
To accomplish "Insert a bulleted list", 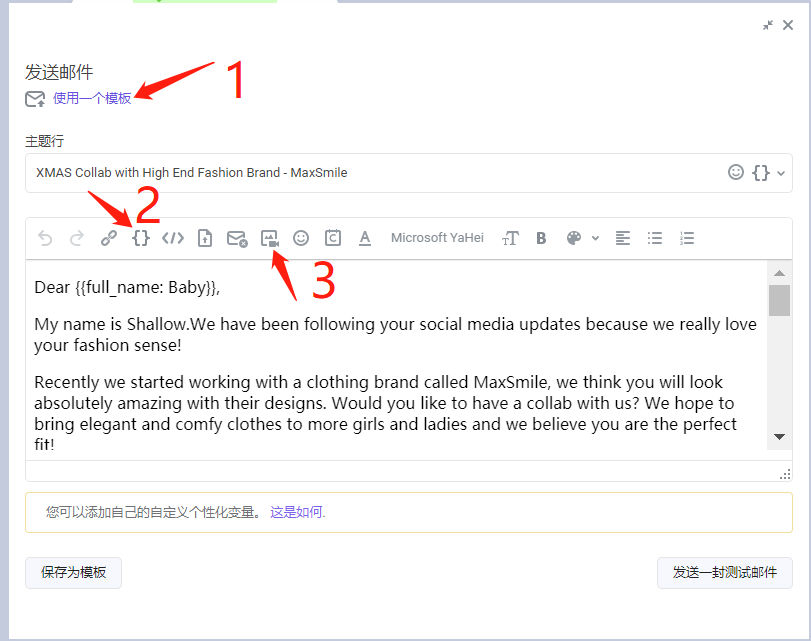I will (x=655, y=238).
